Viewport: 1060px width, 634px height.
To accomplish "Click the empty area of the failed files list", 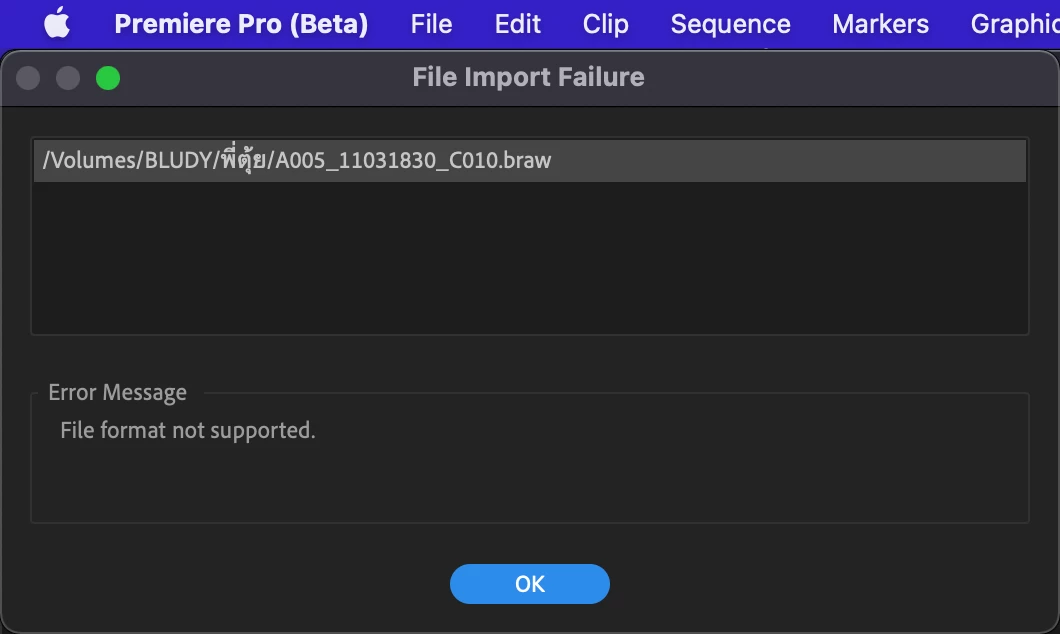I will pyautogui.click(x=530, y=257).
